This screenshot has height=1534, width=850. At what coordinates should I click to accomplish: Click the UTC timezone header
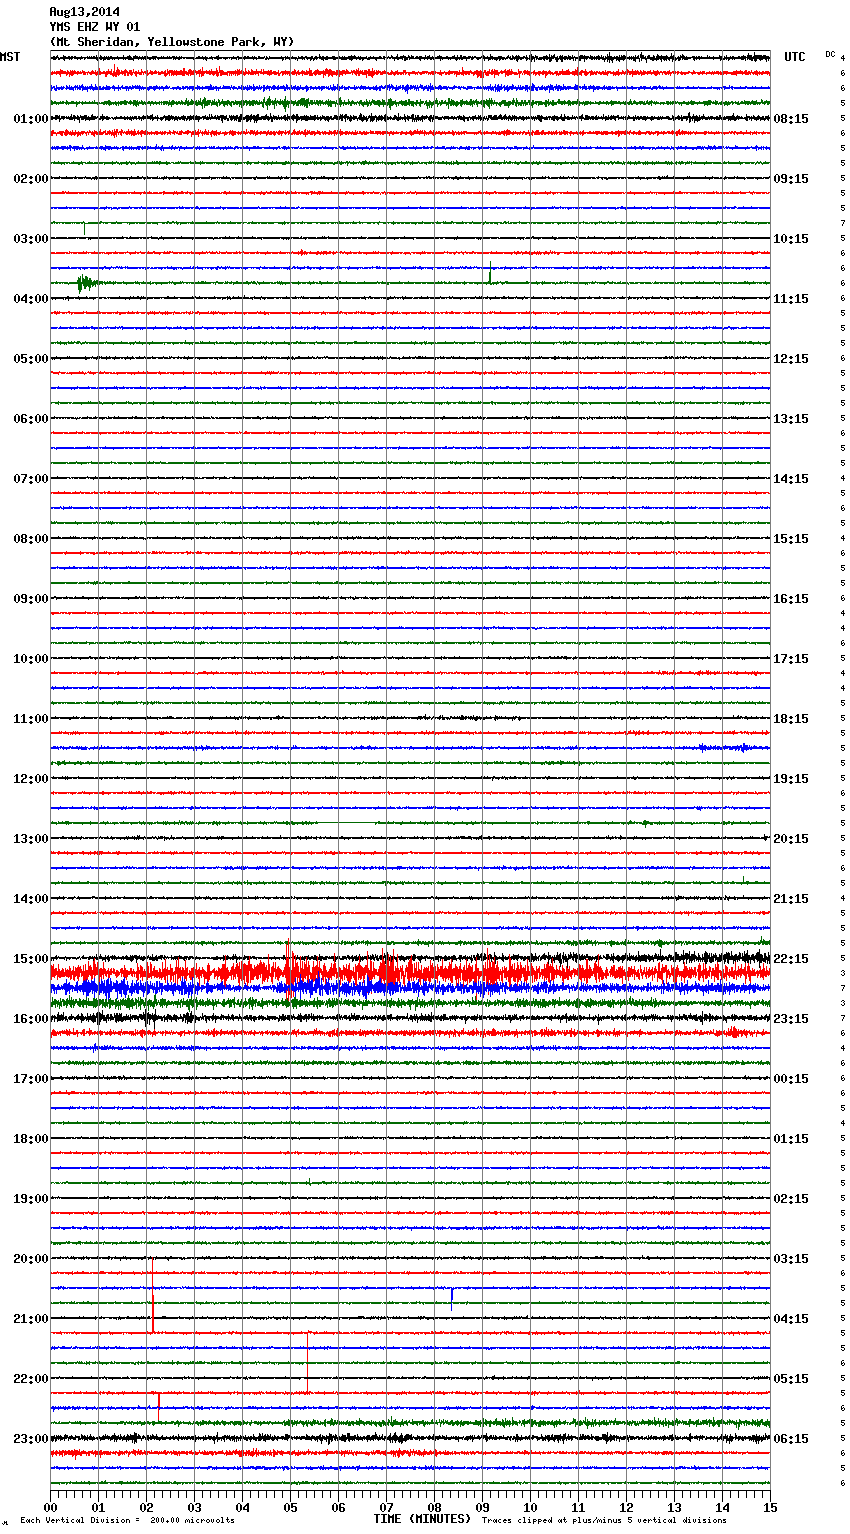[794, 57]
